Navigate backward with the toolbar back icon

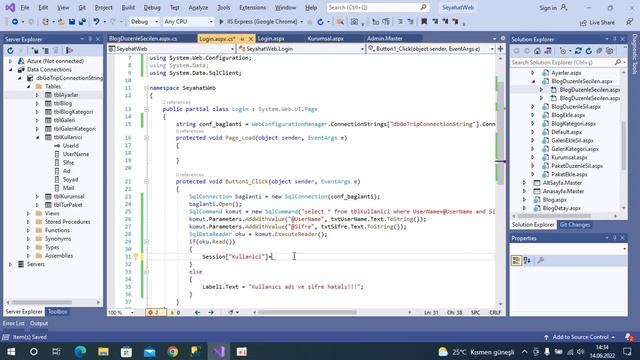[x=15, y=22]
